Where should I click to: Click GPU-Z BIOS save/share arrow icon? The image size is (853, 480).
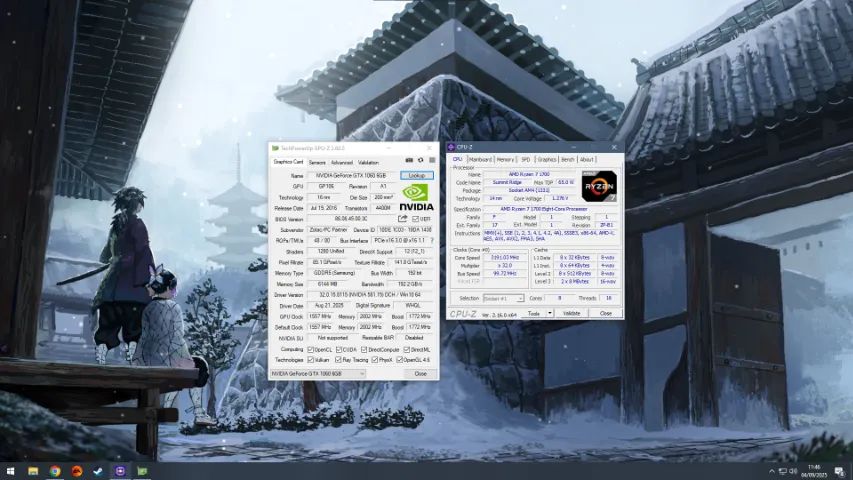point(403,219)
